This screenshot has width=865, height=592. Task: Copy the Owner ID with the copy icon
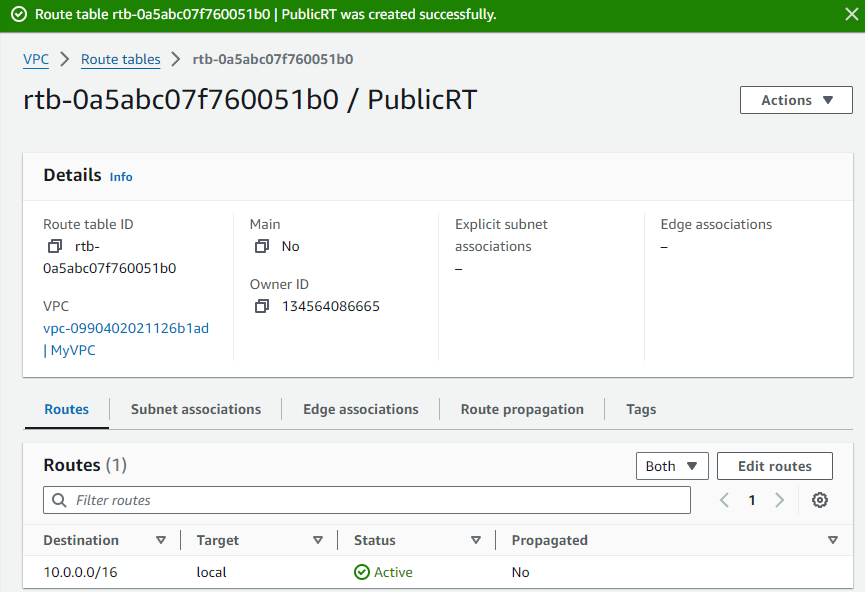coord(260,306)
